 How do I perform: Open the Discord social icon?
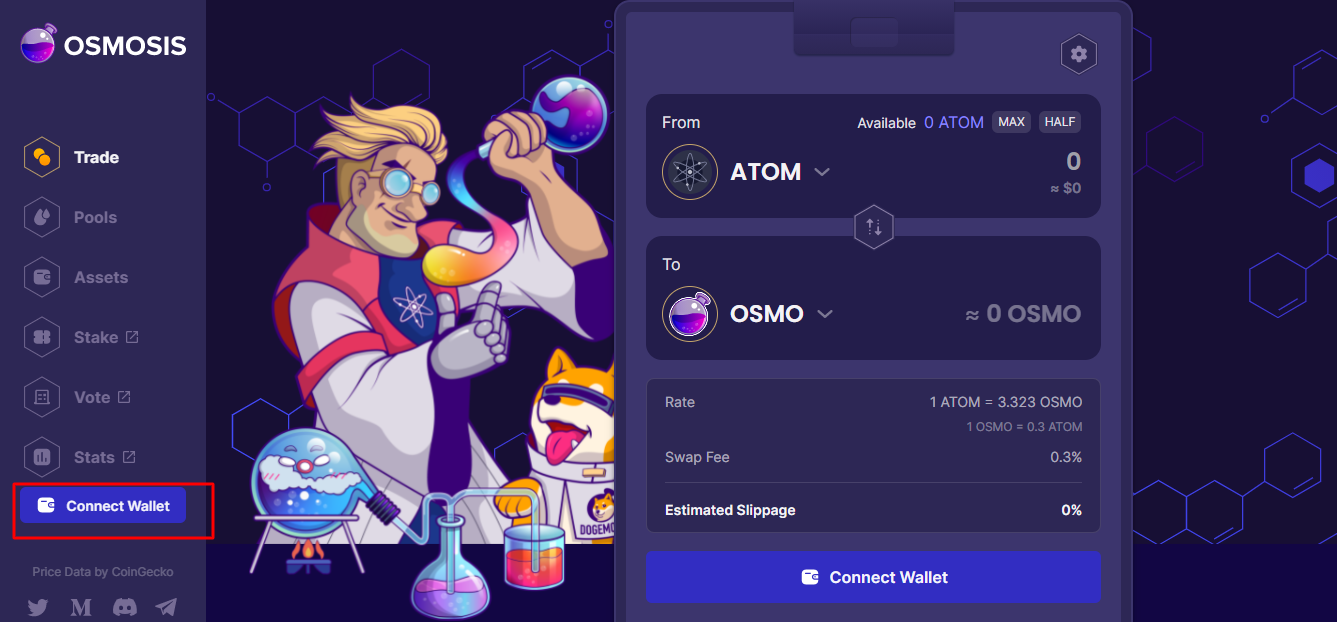[x=124, y=607]
